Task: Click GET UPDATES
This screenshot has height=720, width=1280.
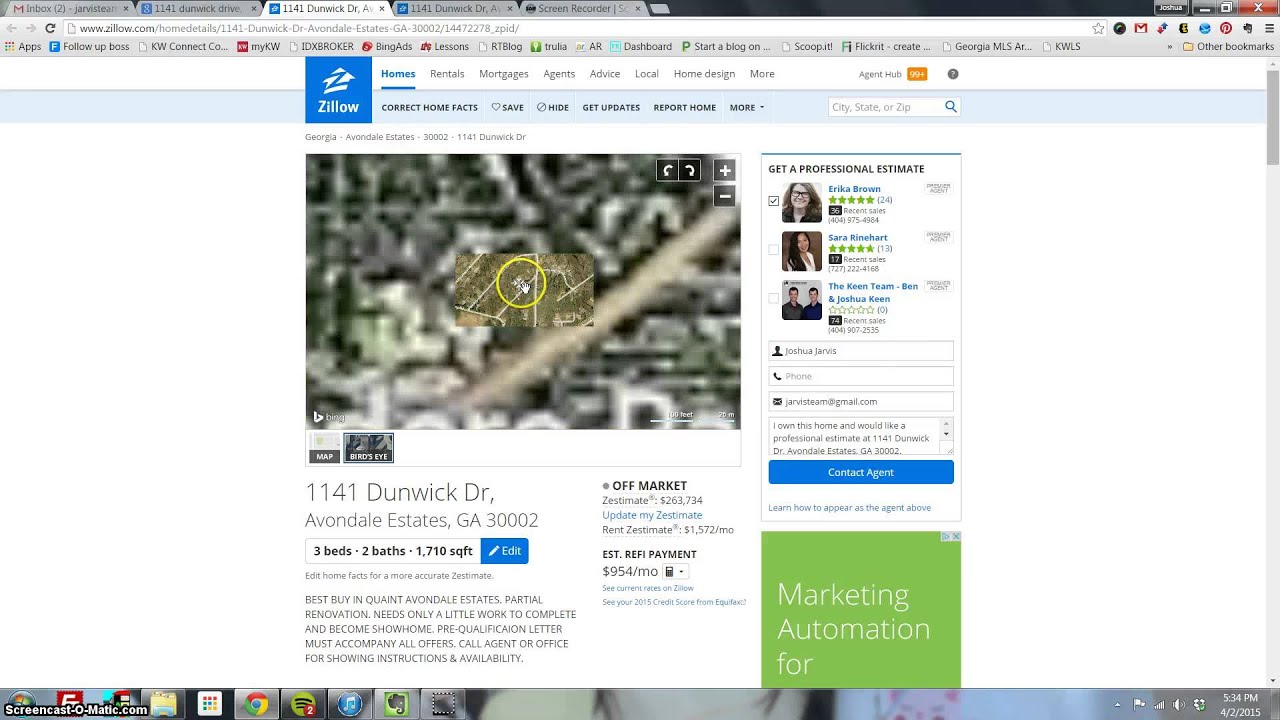Action: pyautogui.click(x=611, y=107)
